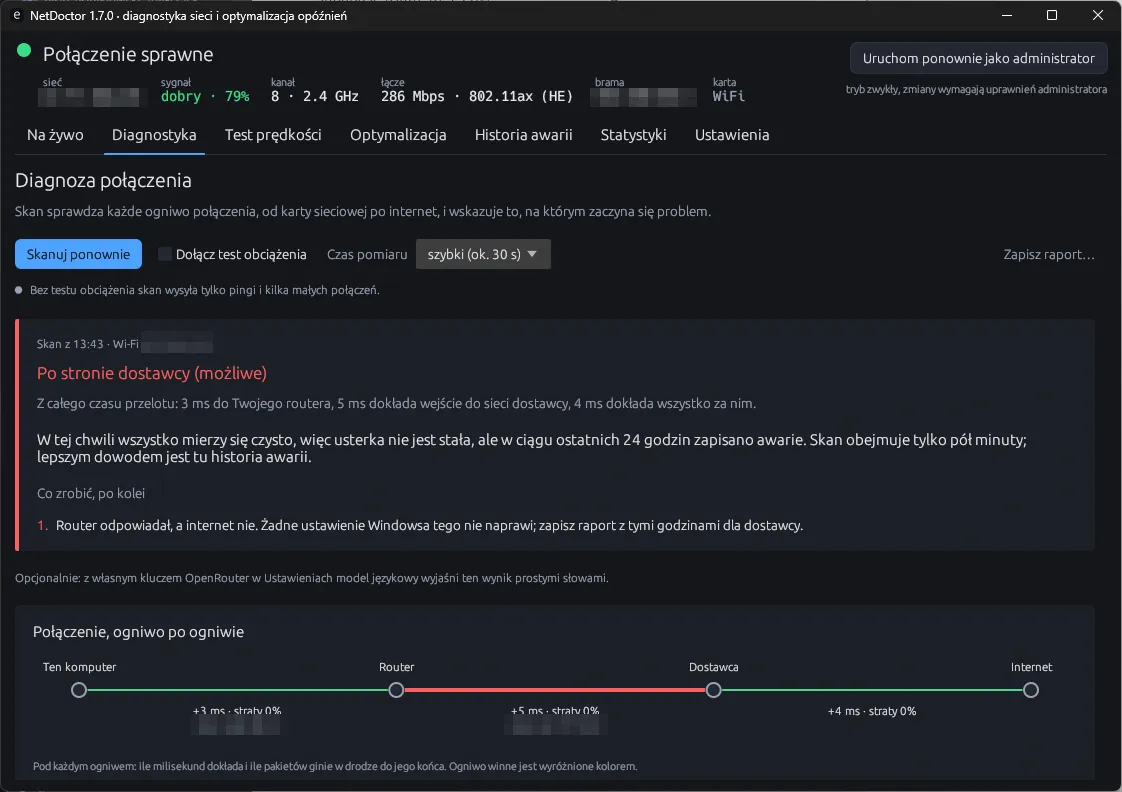Click the "Połączenie sprawne" status heading
This screenshot has width=1122, height=792.
128,54
